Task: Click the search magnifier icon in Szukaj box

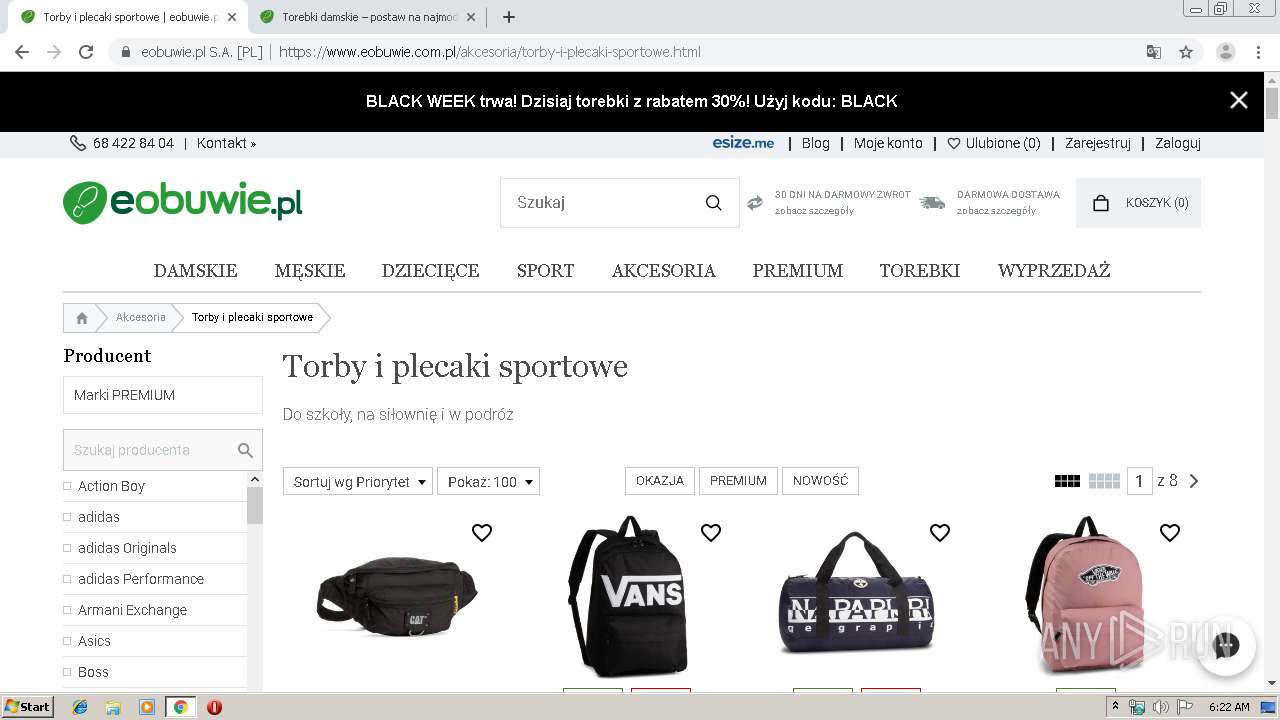Action: pos(713,203)
